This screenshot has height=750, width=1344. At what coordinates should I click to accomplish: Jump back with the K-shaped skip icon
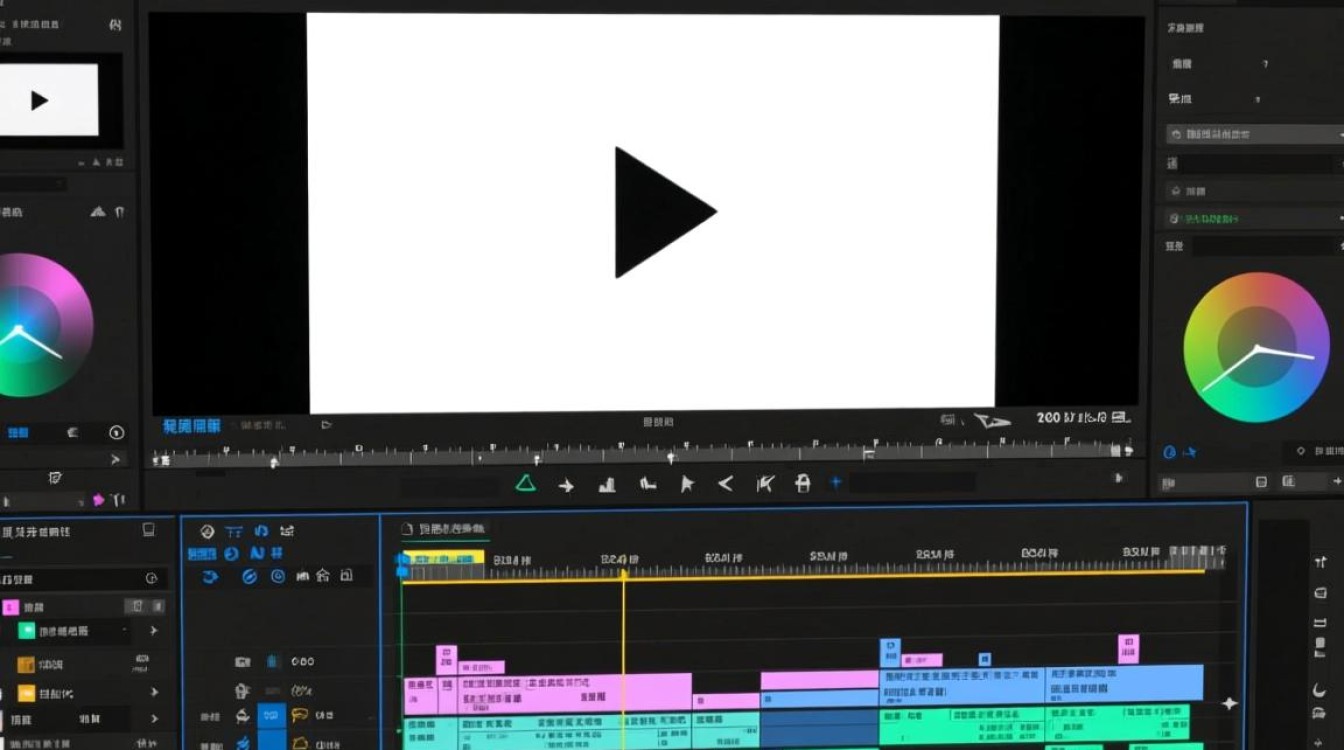(765, 484)
